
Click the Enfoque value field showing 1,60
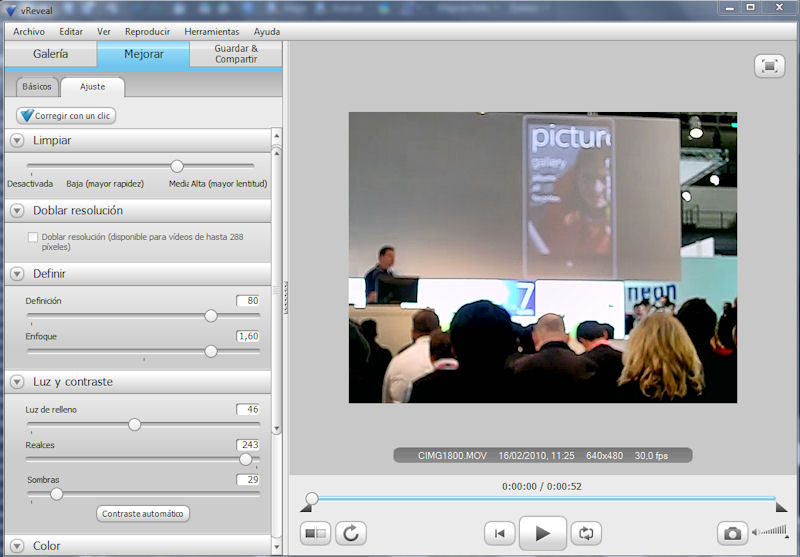(x=248, y=336)
